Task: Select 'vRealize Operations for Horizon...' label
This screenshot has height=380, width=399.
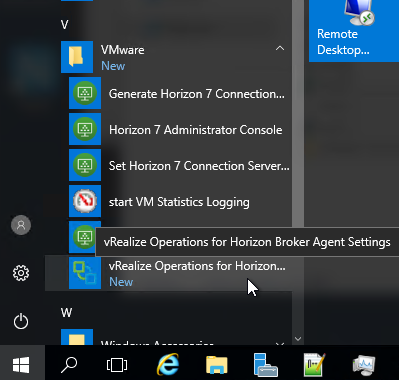Action: (197, 266)
